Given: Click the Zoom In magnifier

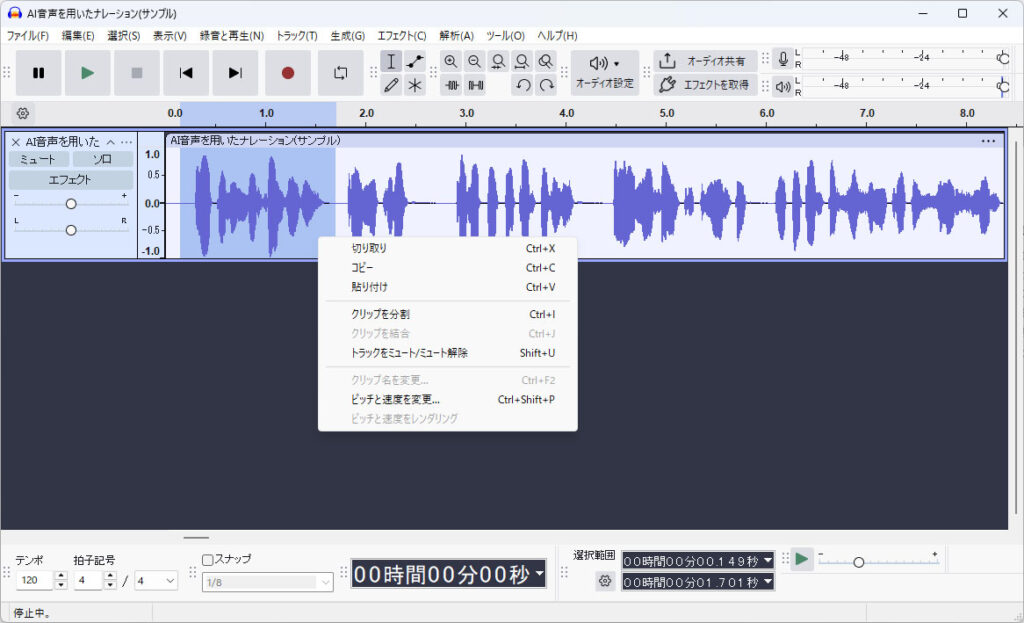Looking at the screenshot, I should pyautogui.click(x=451, y=61).
